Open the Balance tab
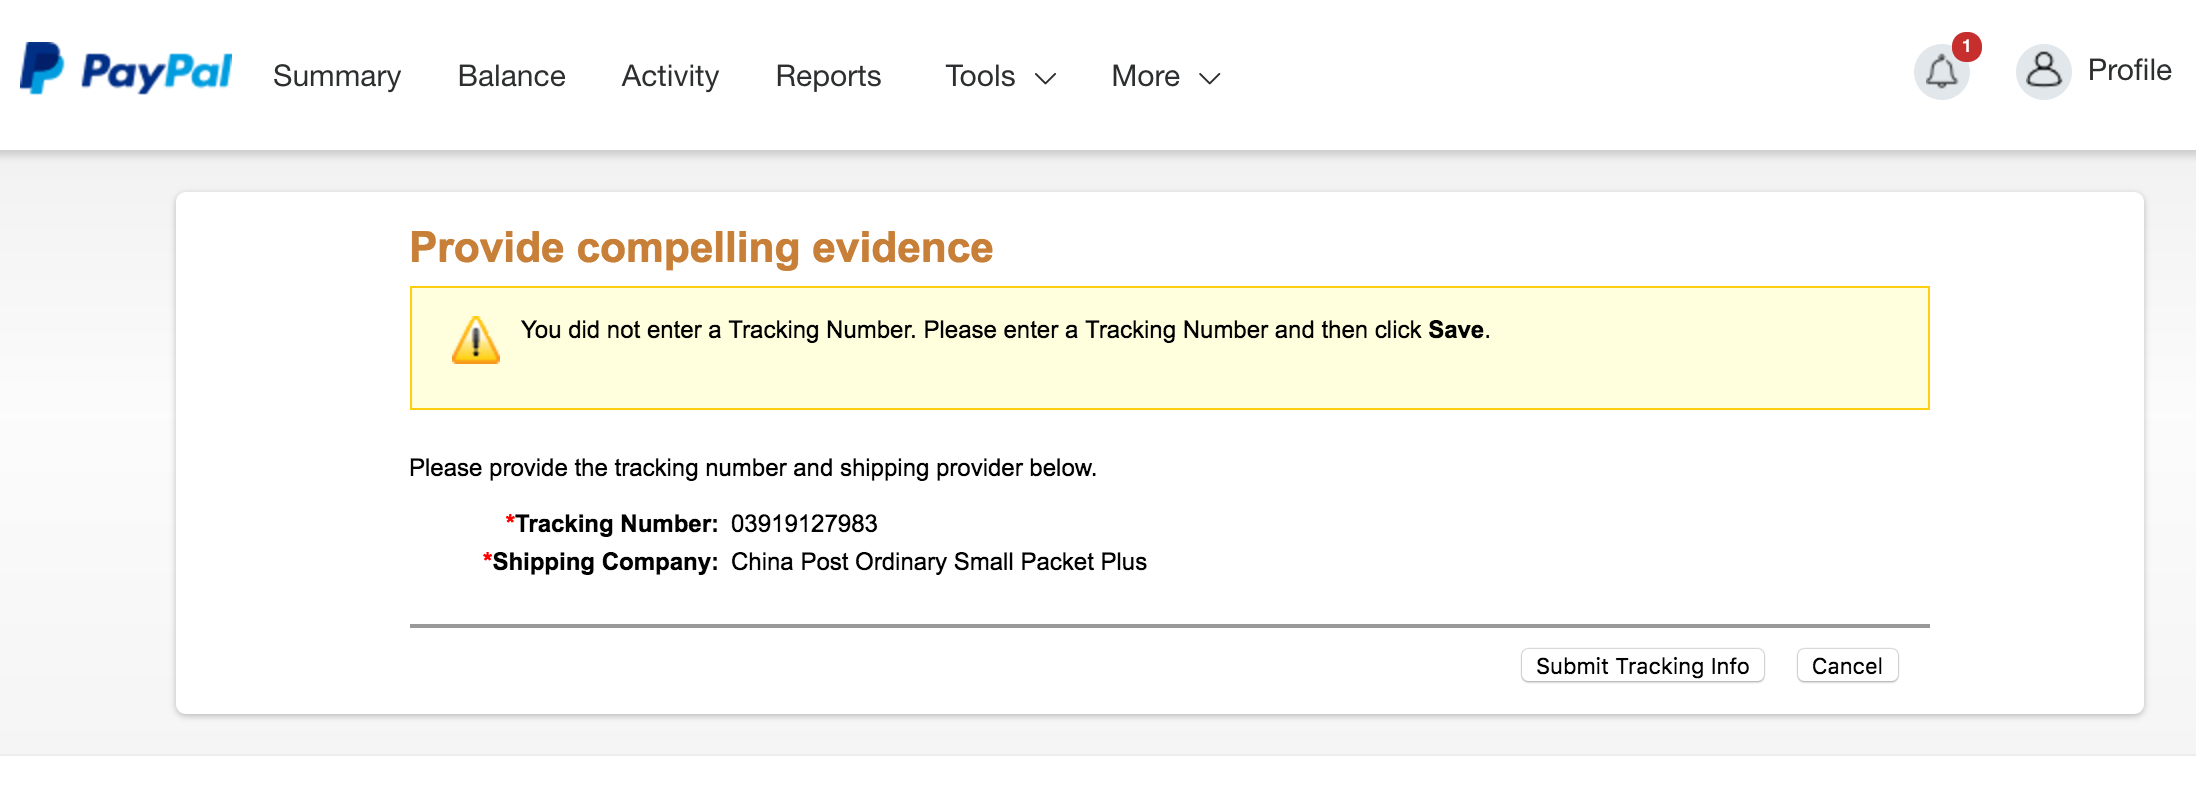 pos(511,76)
